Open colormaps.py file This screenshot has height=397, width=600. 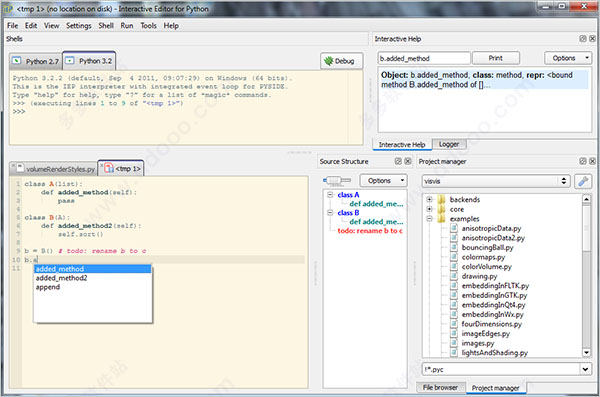[483, 257]
